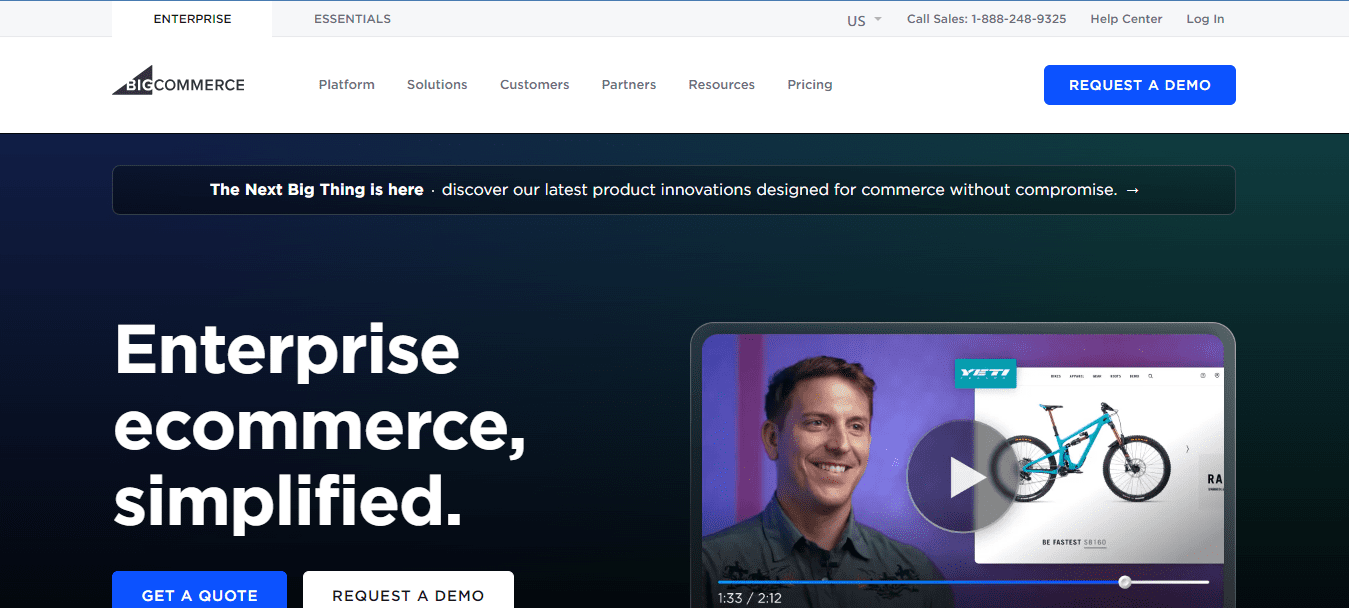The image size is (1349, 608).
Task: Click the next chevron beside the bike image
Action: pyautogui.click(x=1187, y=450)
